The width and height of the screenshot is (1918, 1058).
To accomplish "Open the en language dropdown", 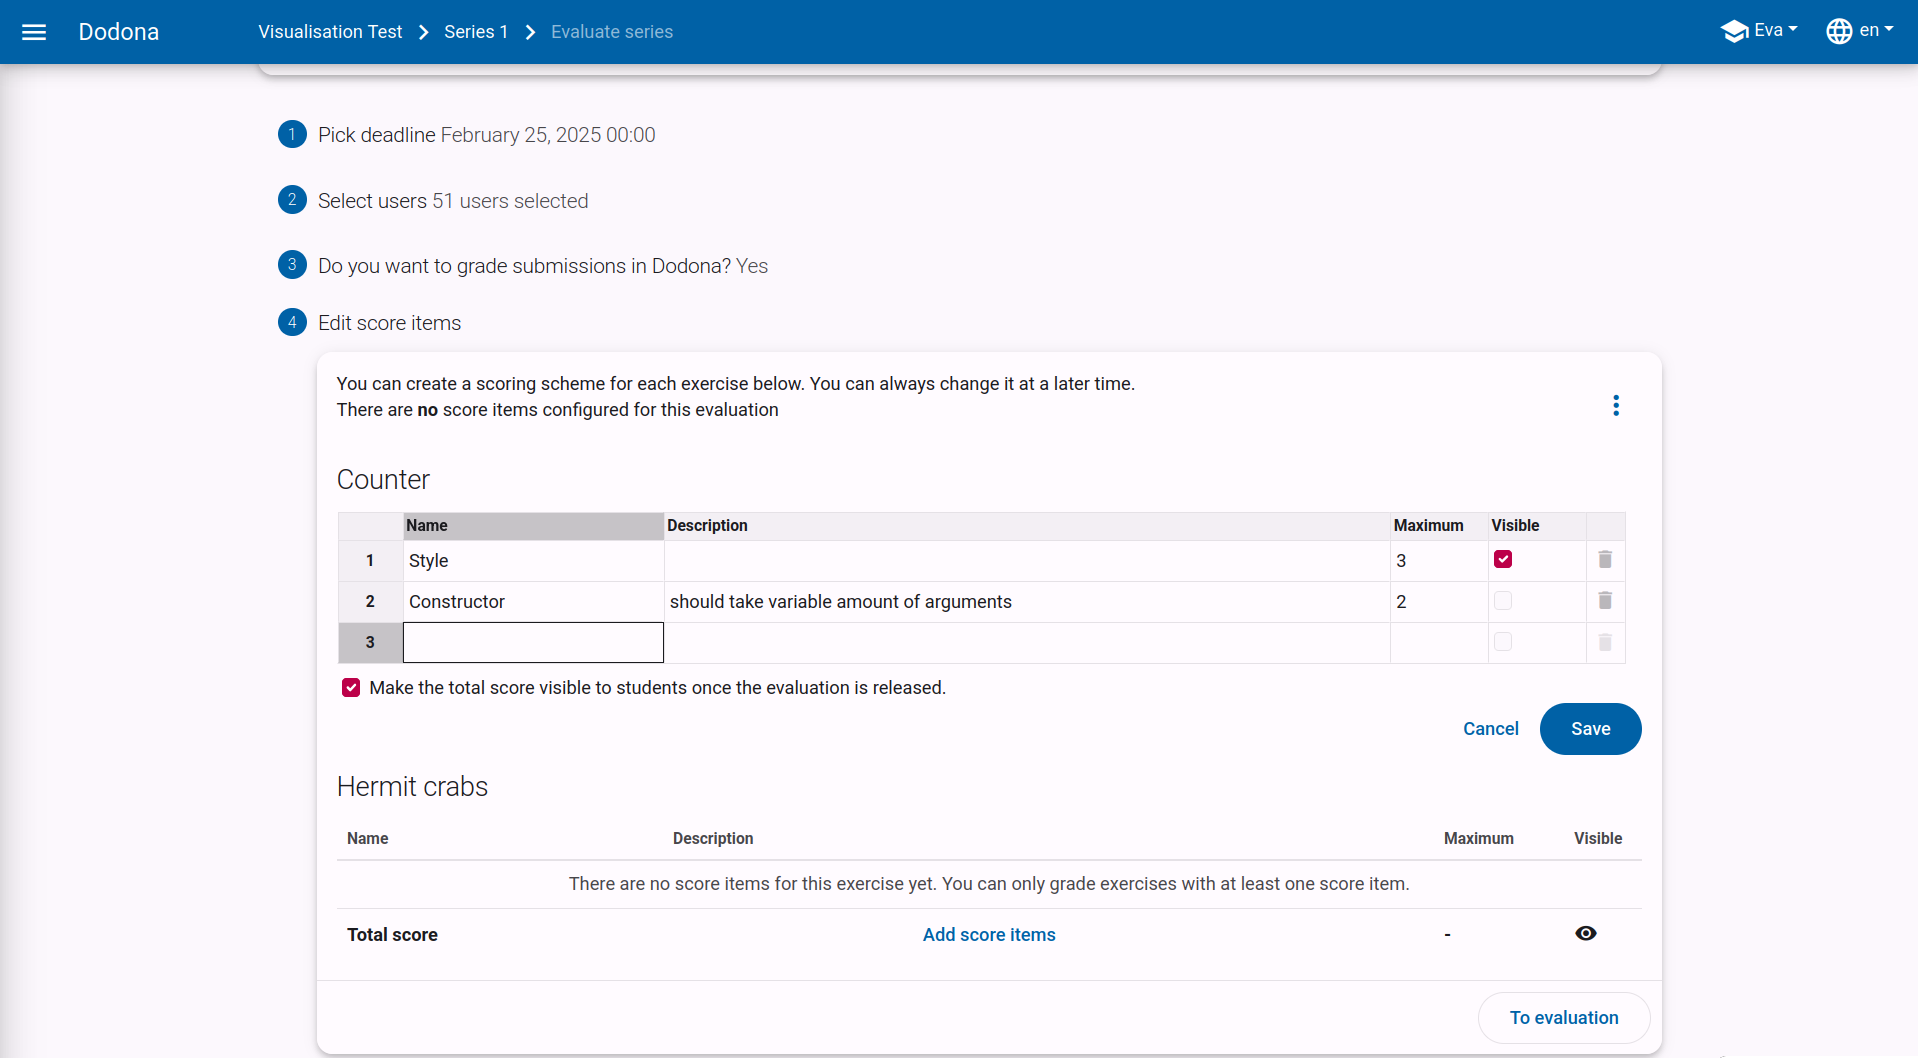I will (x=1861, y=31).
